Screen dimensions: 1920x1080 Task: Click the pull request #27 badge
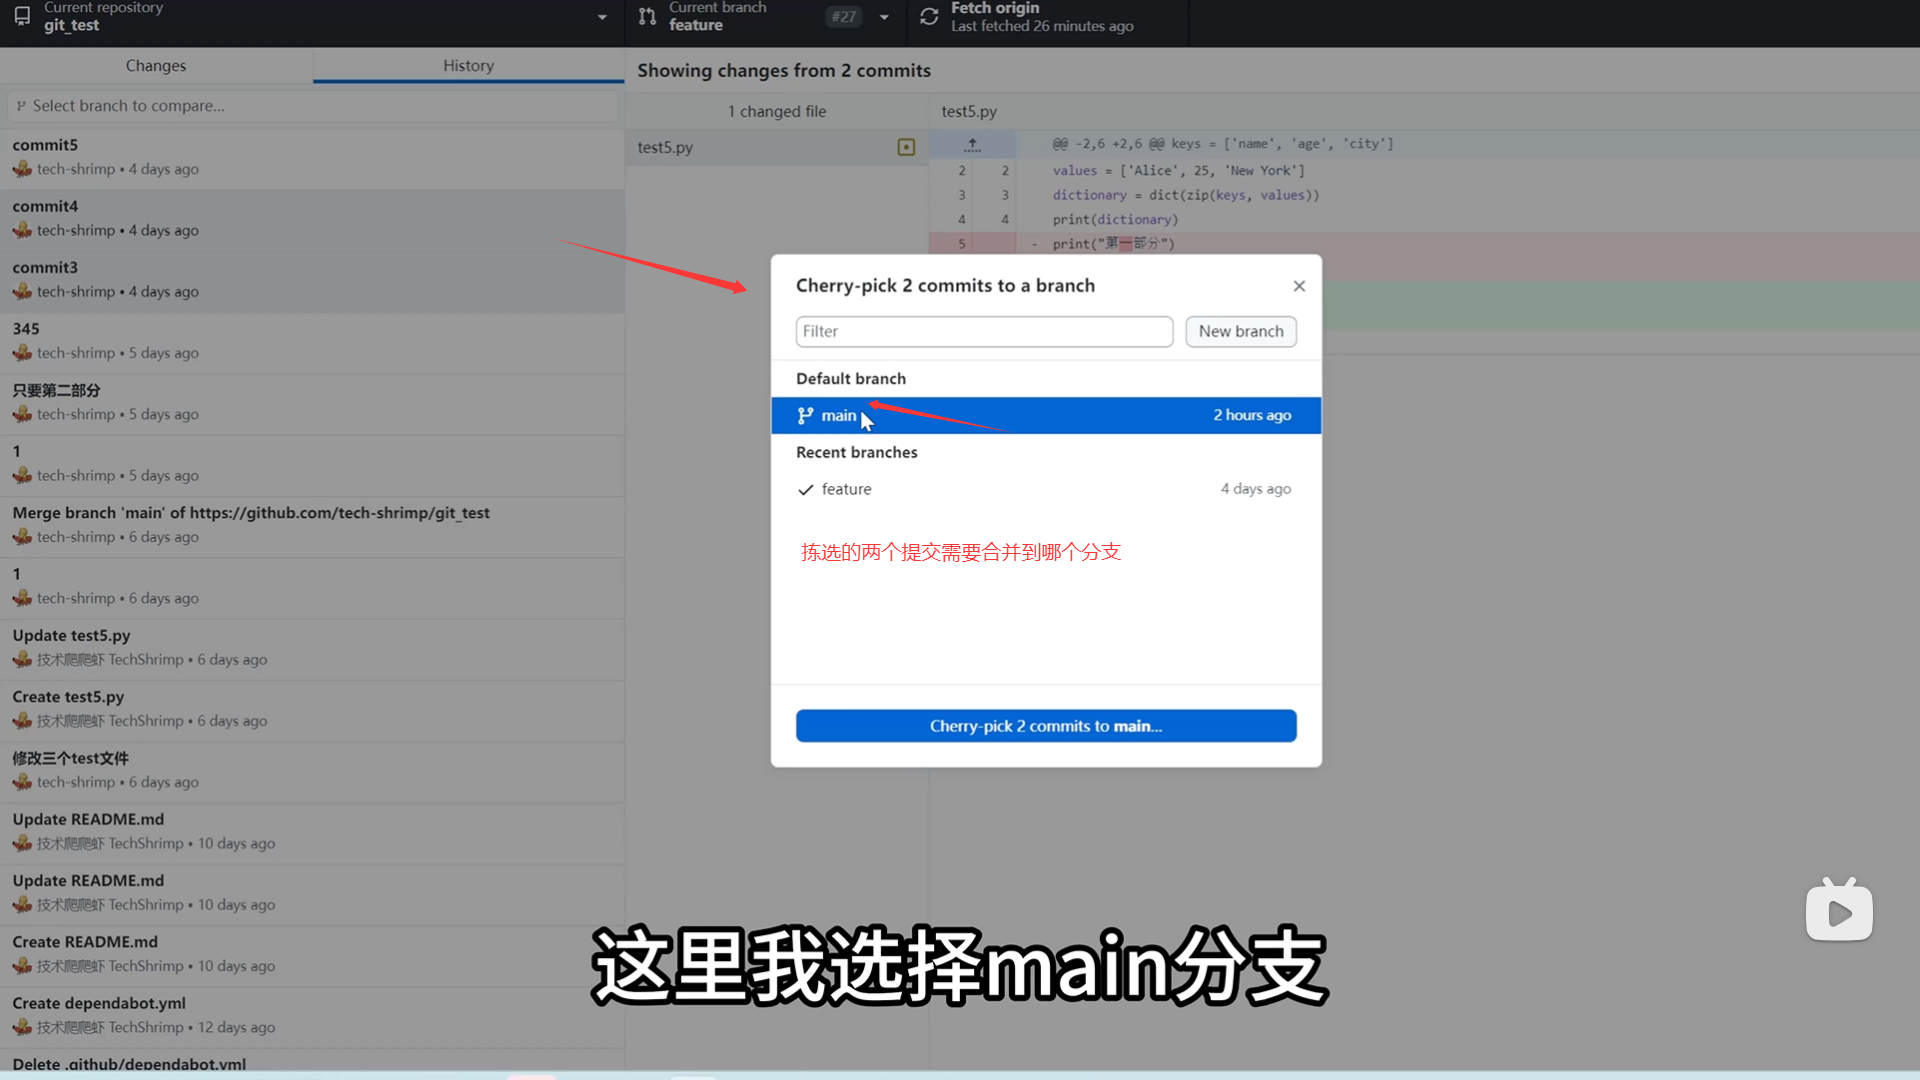843,17
